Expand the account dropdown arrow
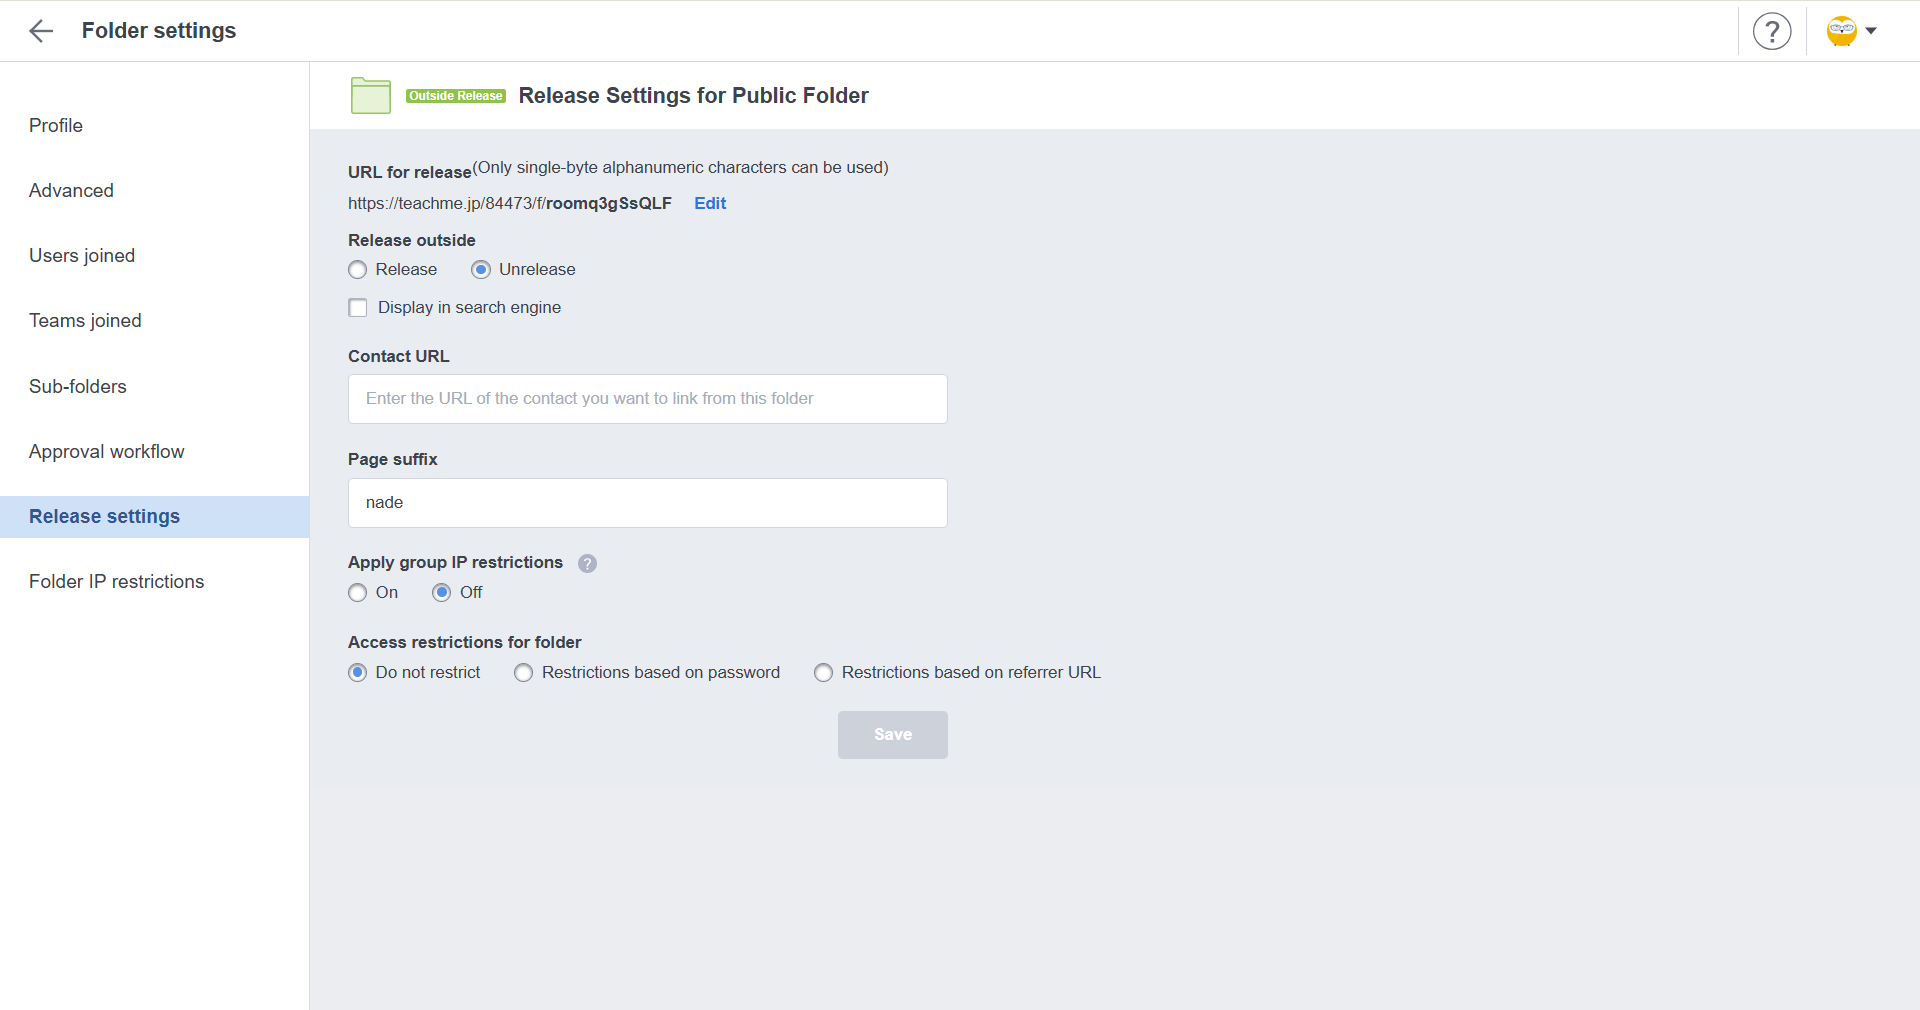Screen dimensions: 1920x1010 point(1871,31)
